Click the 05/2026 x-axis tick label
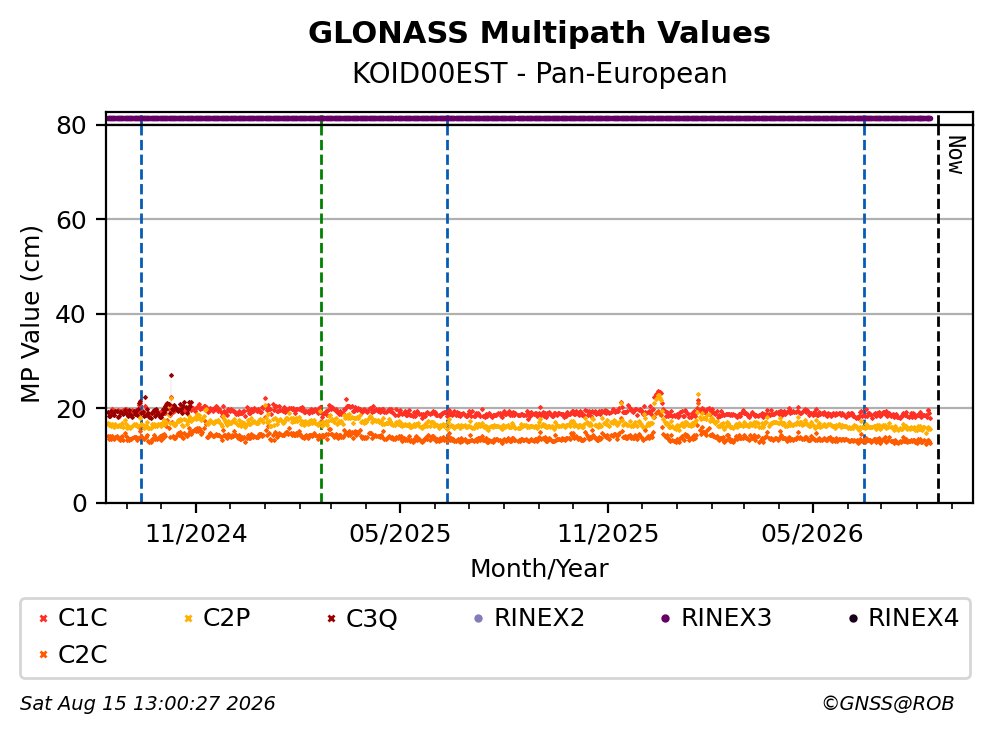Viewport: 992px width, 734px height. [812, 534]
